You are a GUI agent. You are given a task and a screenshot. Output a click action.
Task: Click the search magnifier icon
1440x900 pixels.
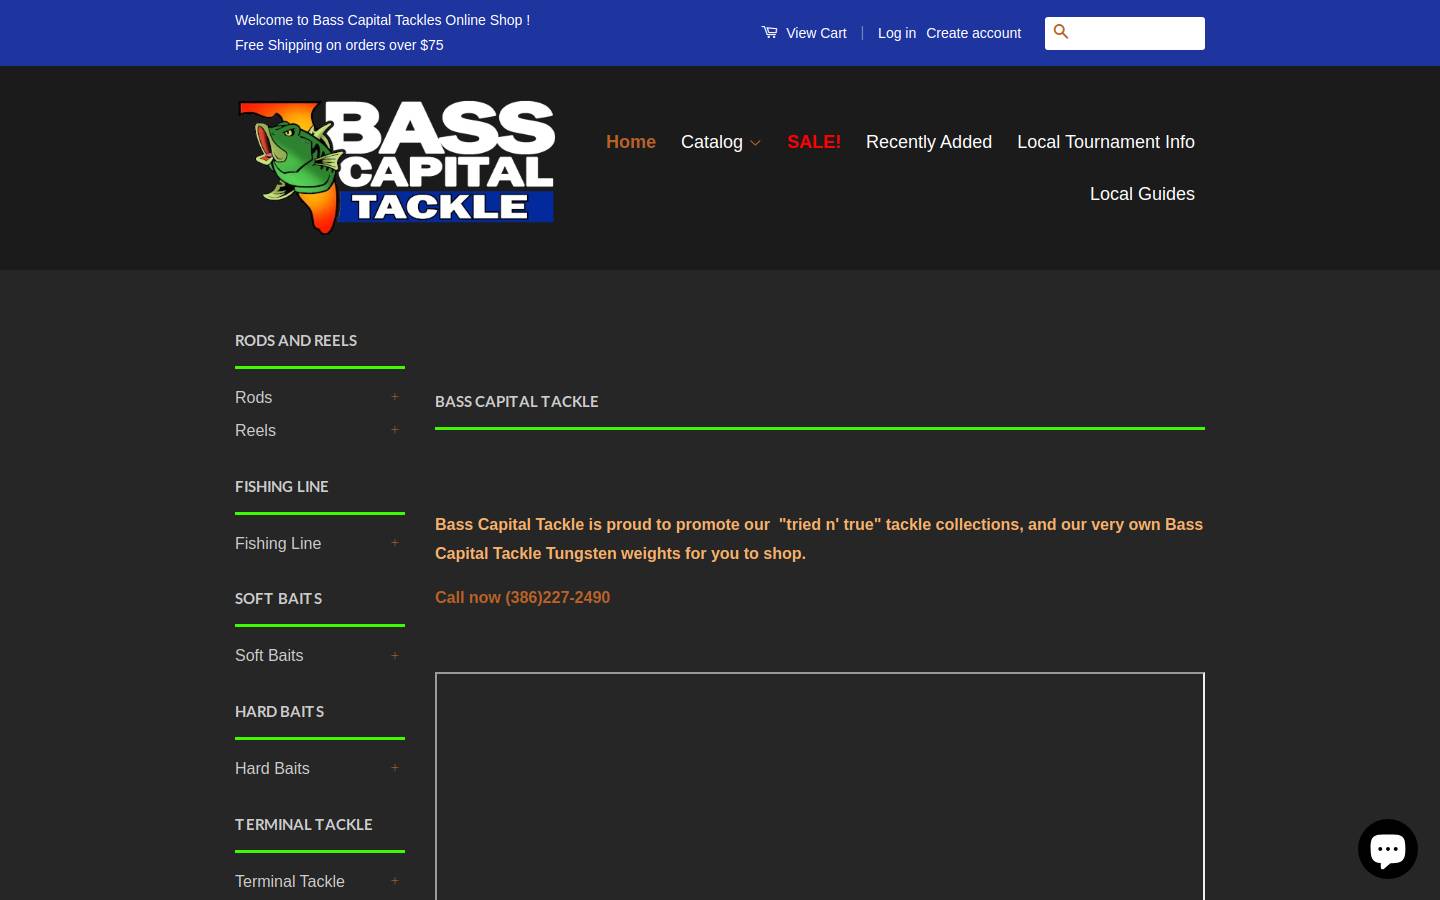pyautogui.click(x=1061, y=32)
